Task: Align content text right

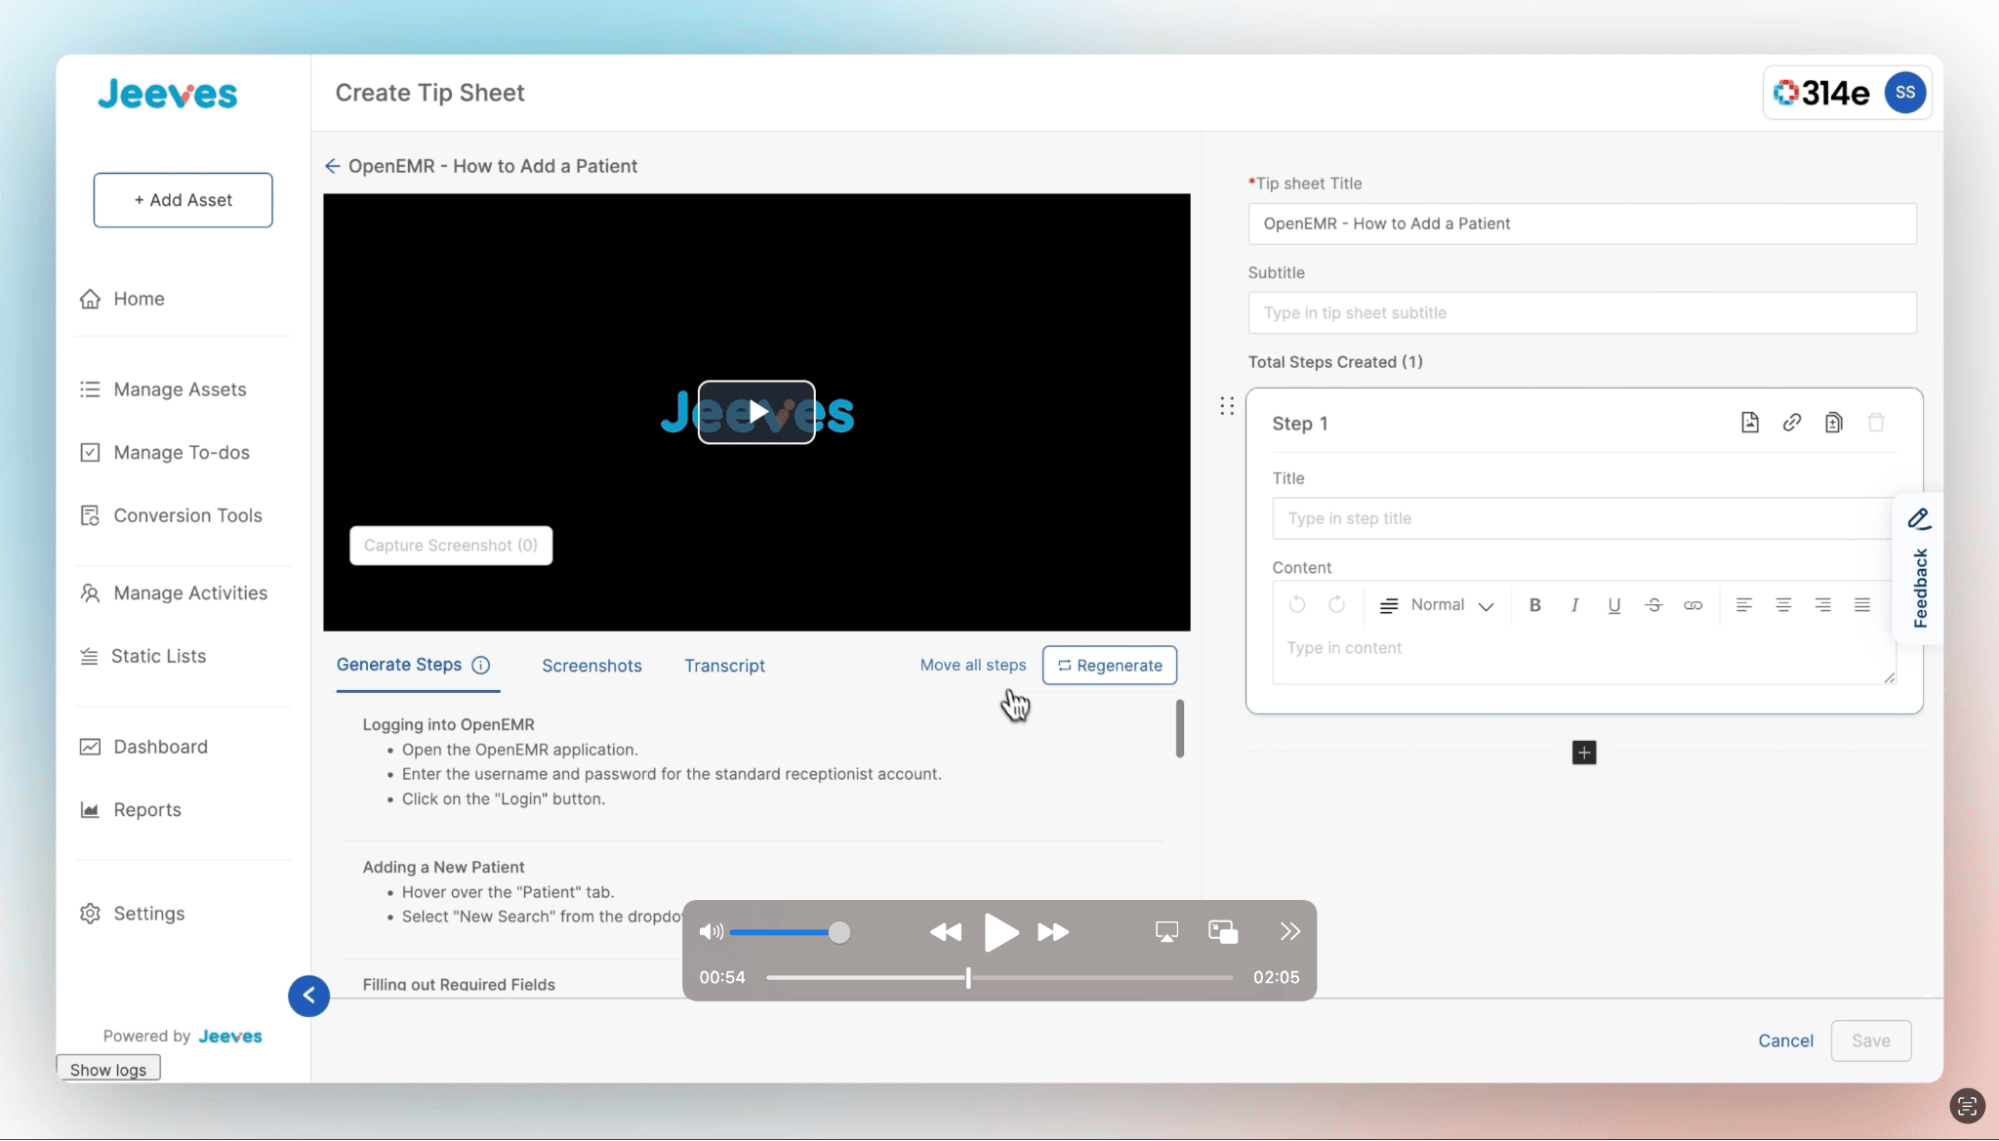Action: point(1823,605)
